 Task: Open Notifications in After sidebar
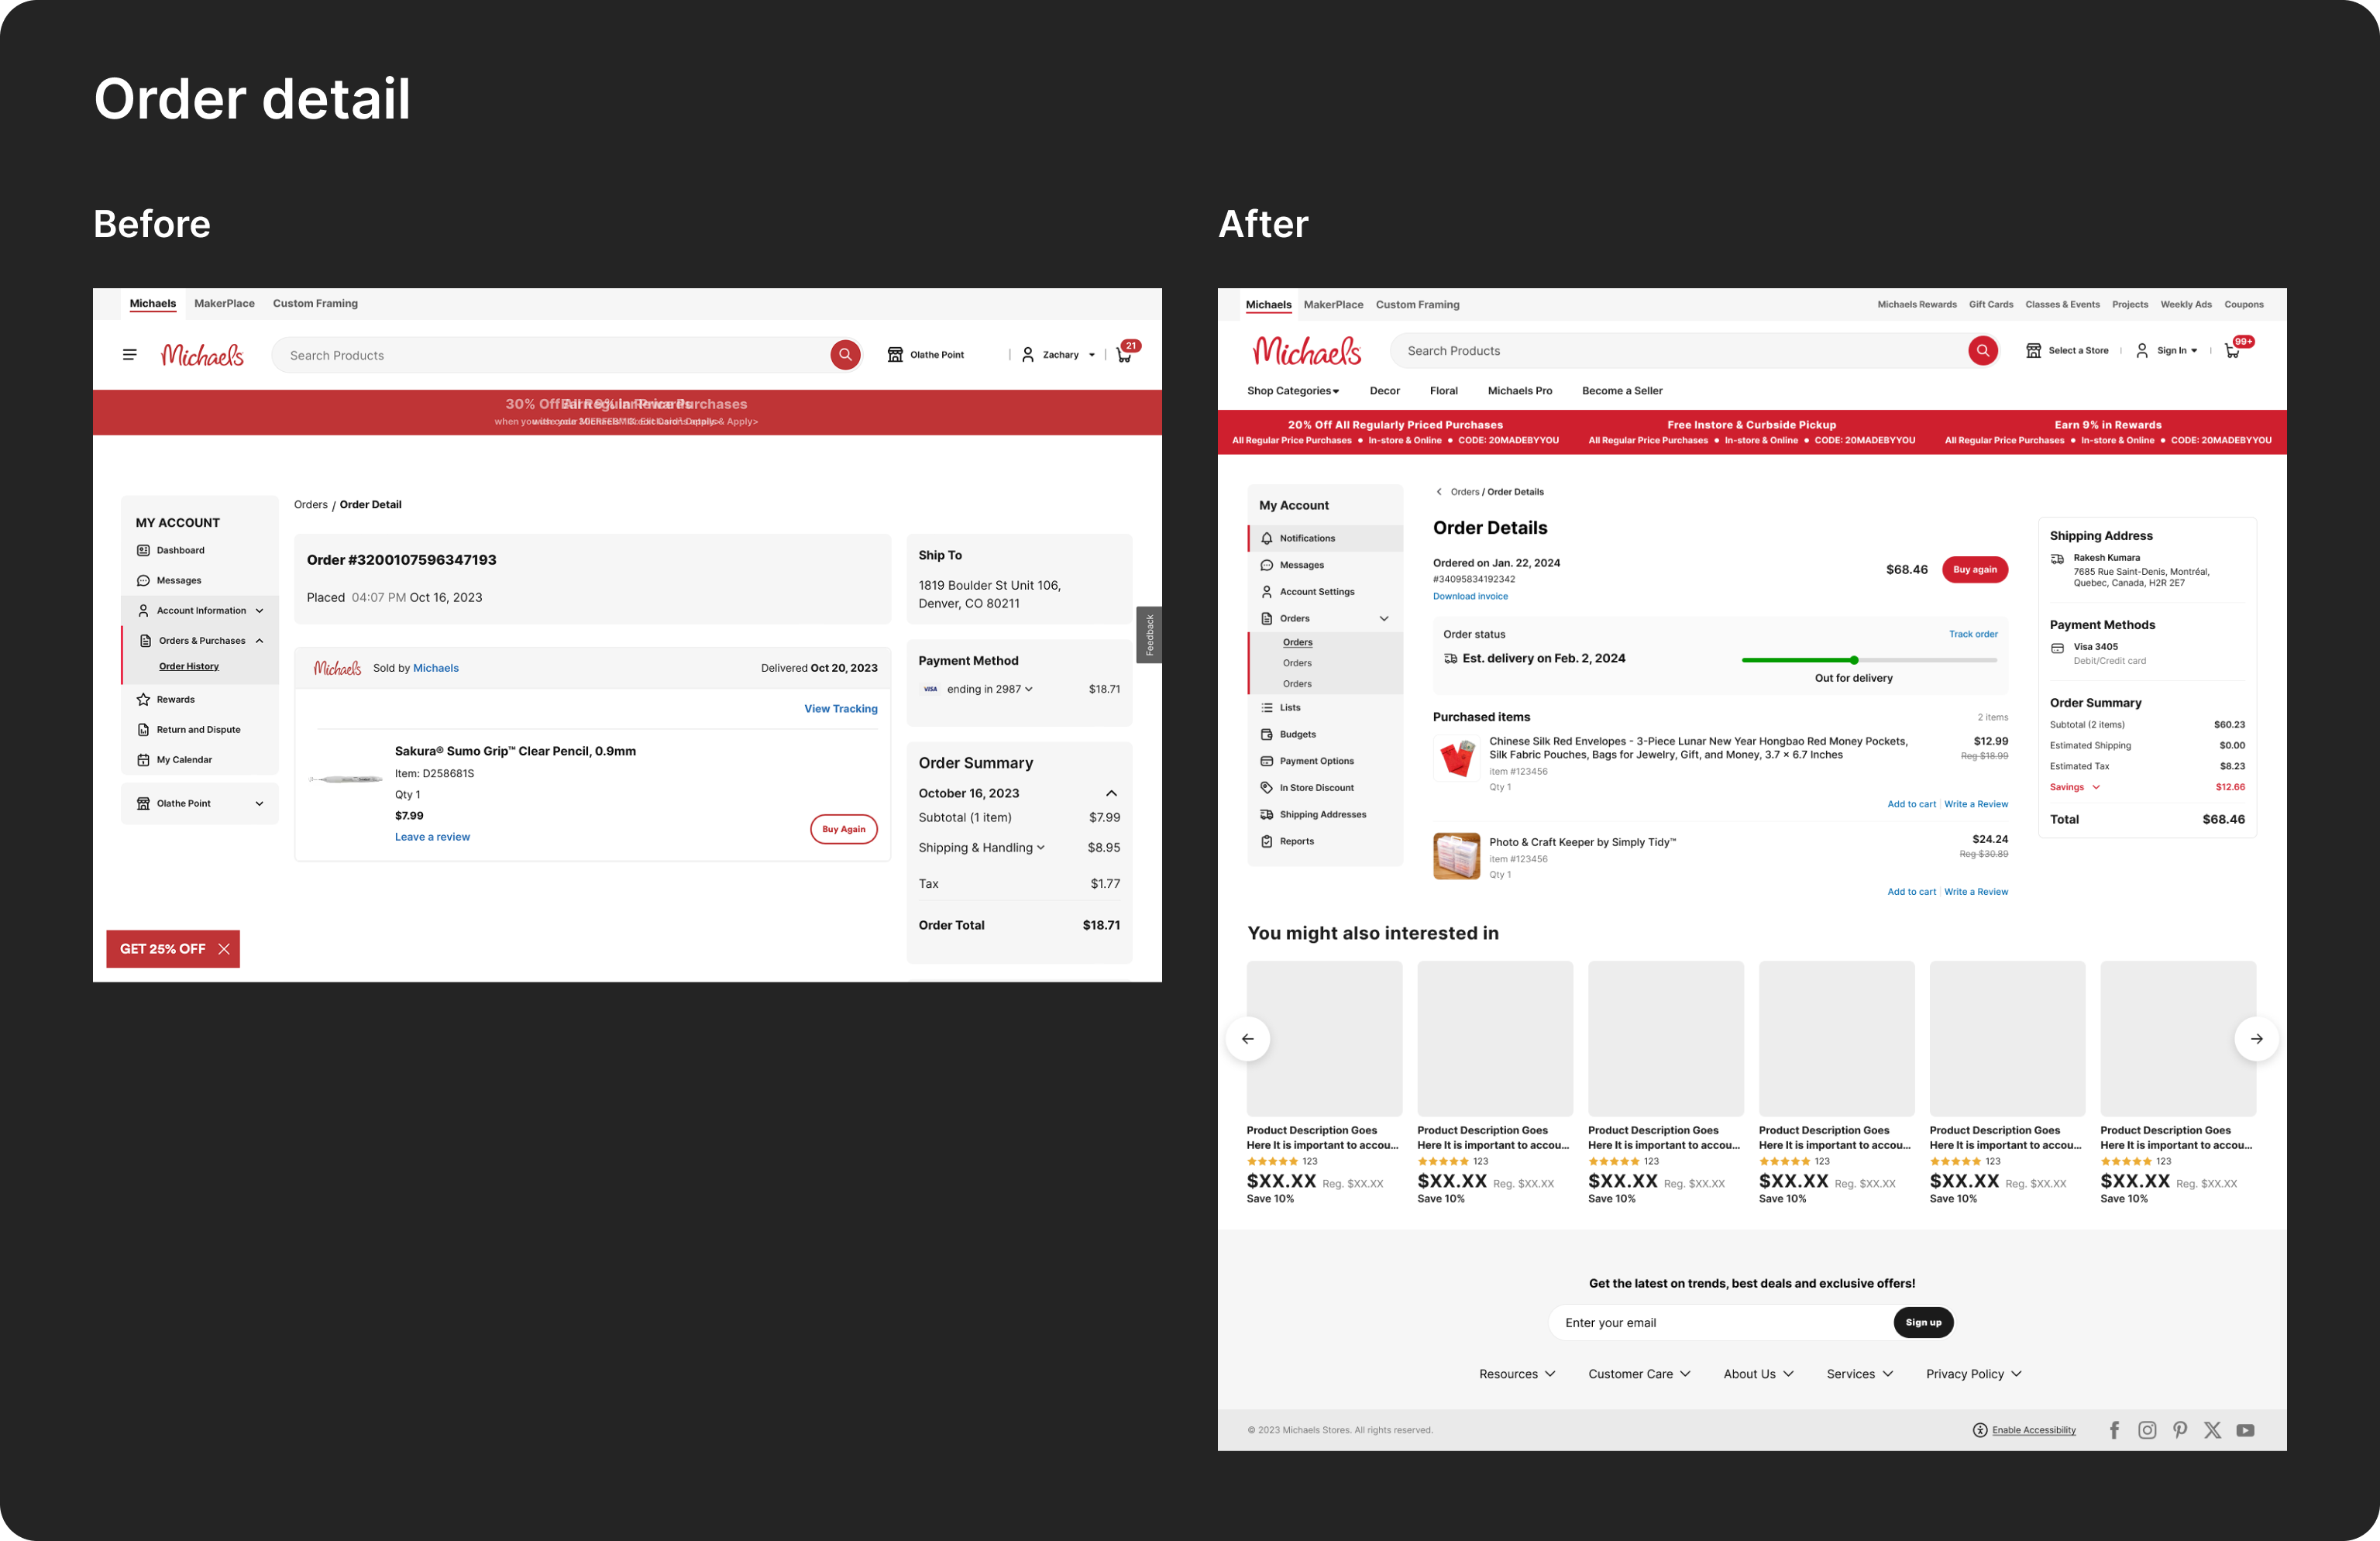tap(1325, 538)
